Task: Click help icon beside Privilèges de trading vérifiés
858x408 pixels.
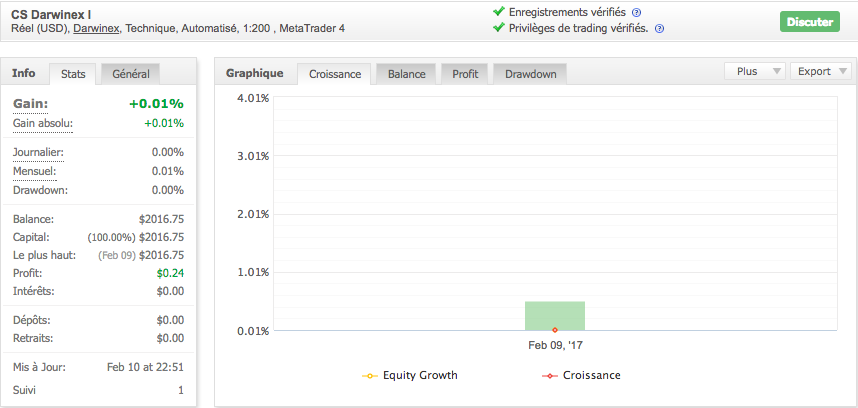Action: pyautogui.click(x=659, y=28)
